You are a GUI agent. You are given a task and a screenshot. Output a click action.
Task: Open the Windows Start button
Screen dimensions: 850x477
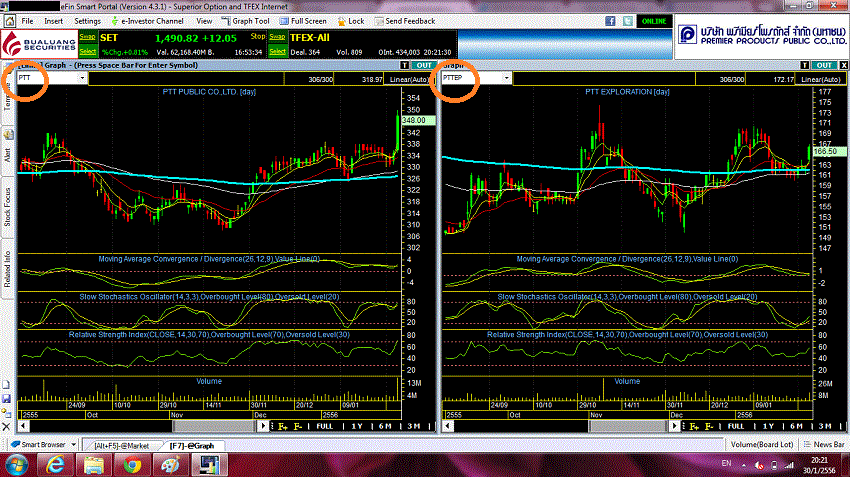coord(16,465)
